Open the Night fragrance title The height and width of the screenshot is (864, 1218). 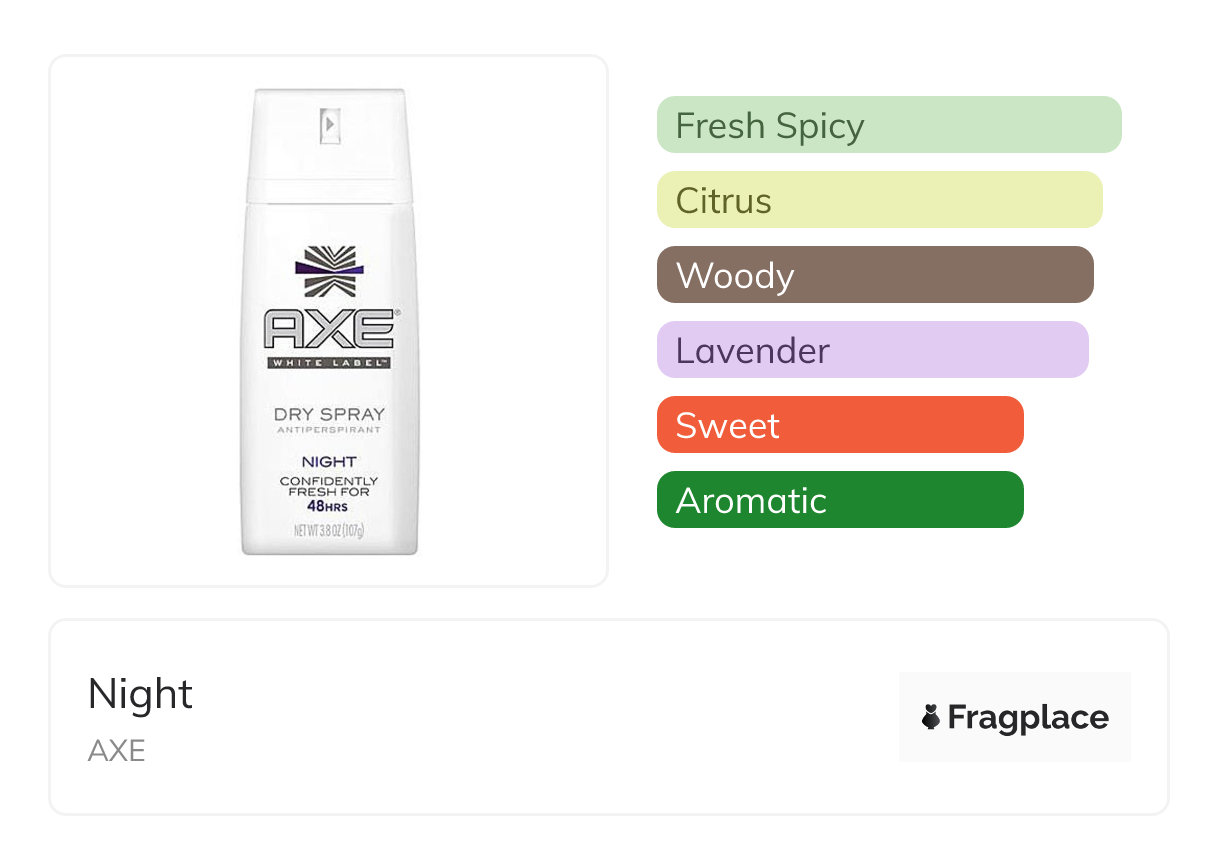click(x=140, y=694)
